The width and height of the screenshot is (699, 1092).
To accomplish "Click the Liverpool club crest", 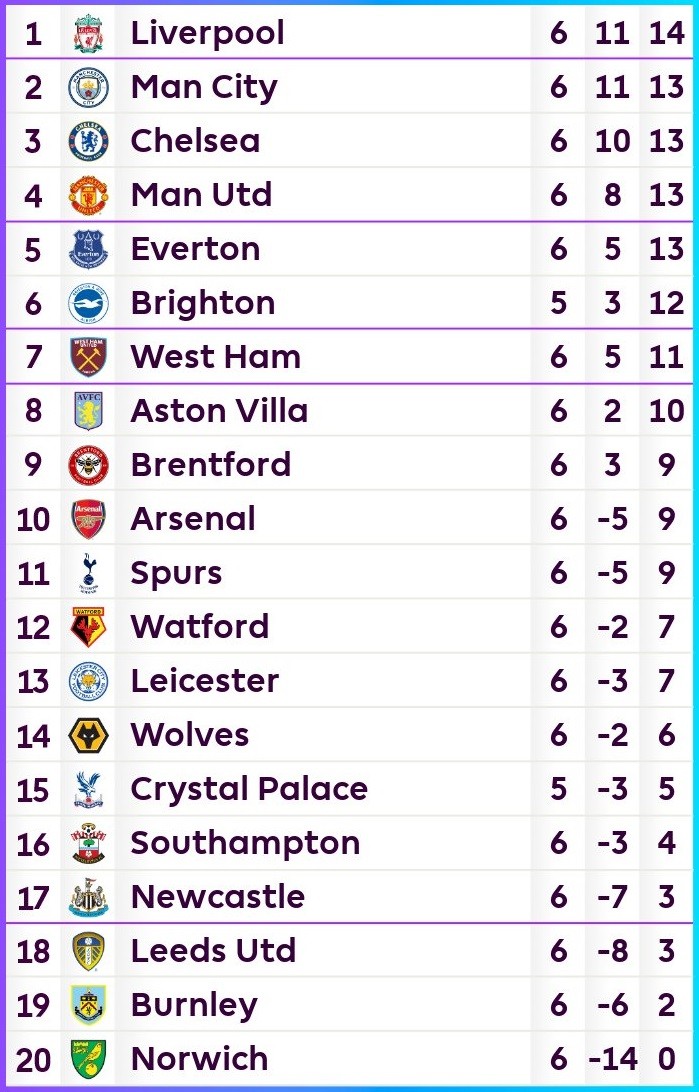I will tap(88, 33).
